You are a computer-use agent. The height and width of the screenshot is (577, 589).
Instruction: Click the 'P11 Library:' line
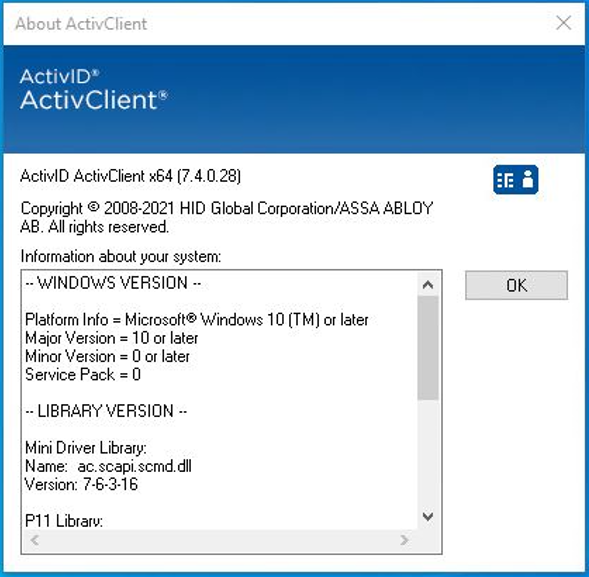(x=64, y=521)
